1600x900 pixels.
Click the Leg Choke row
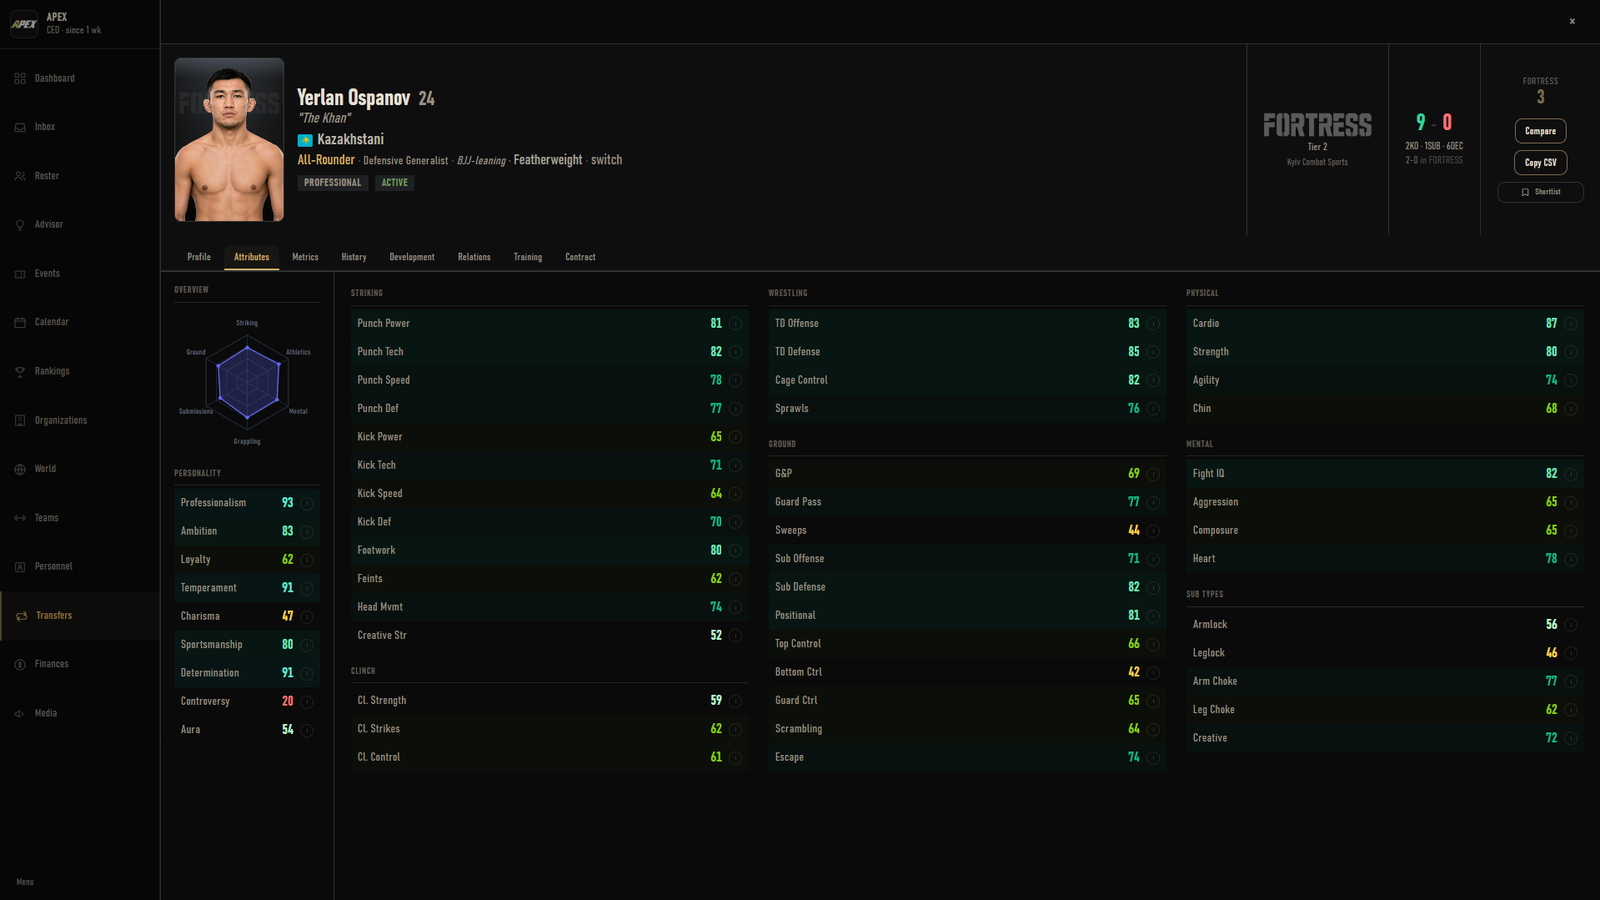coord(1384,709)
